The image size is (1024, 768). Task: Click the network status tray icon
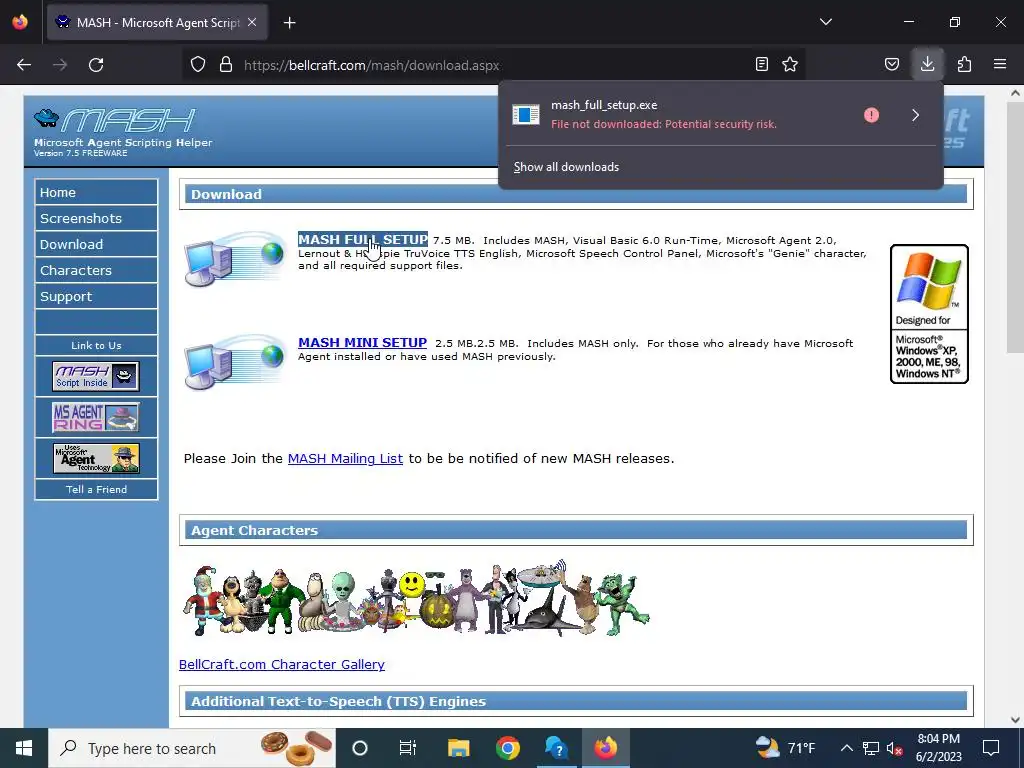pyautogui.click(x=871, y=748)
